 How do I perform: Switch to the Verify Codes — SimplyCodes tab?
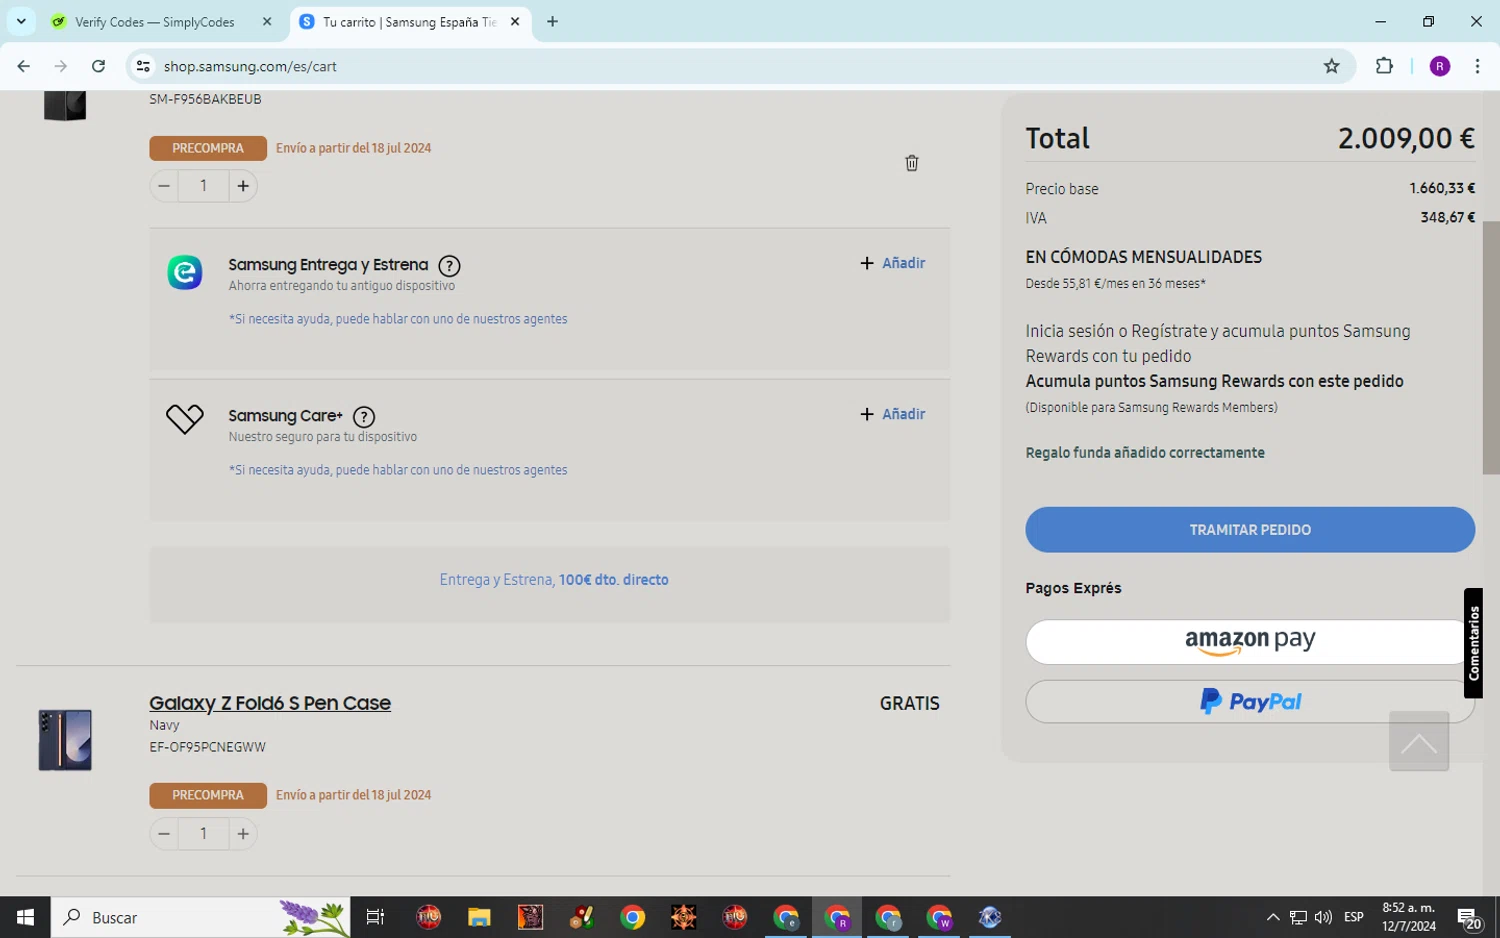point(155,22)
